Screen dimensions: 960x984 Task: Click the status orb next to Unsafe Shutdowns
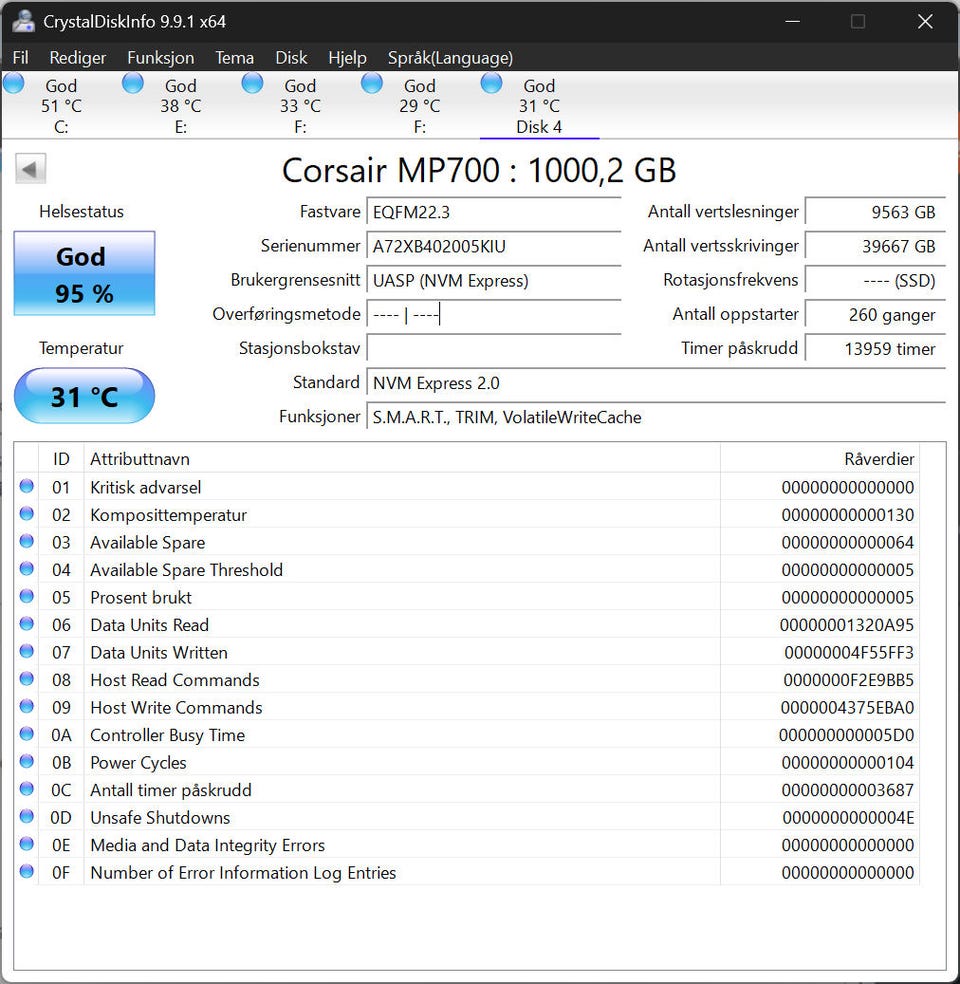click(x=26, y=816)
